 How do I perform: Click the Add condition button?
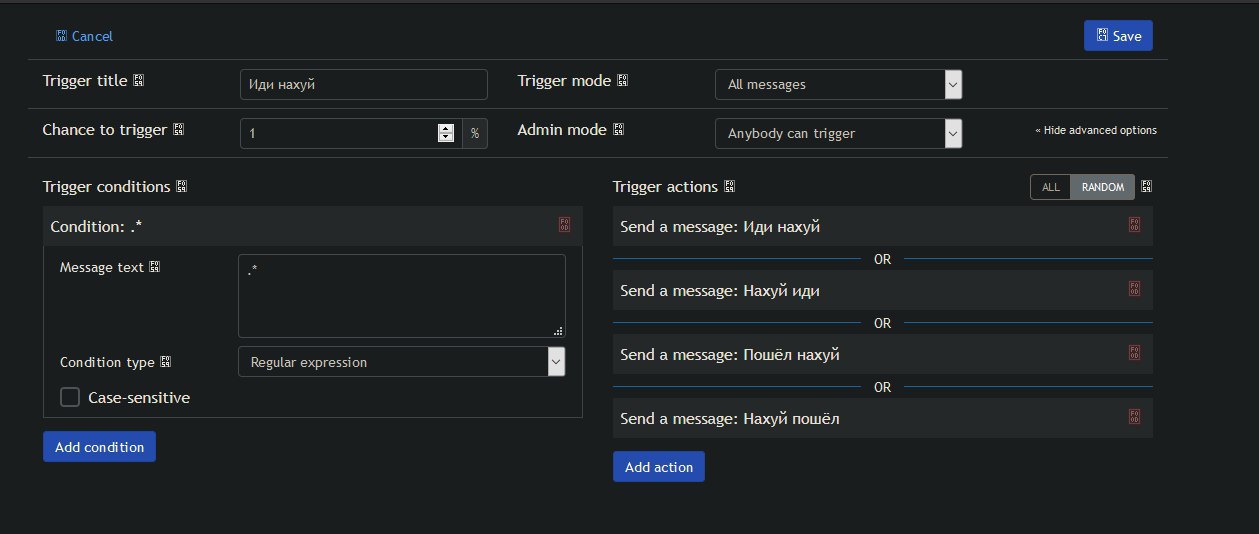(99, 447)
